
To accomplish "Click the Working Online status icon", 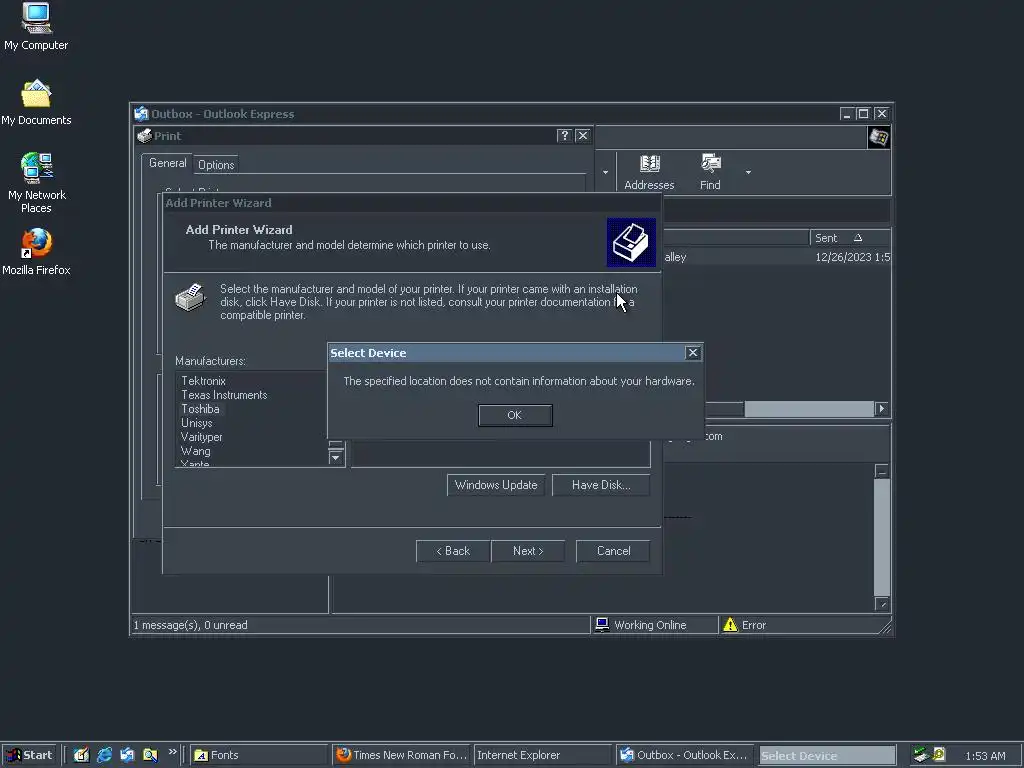I will coord(602,625).
